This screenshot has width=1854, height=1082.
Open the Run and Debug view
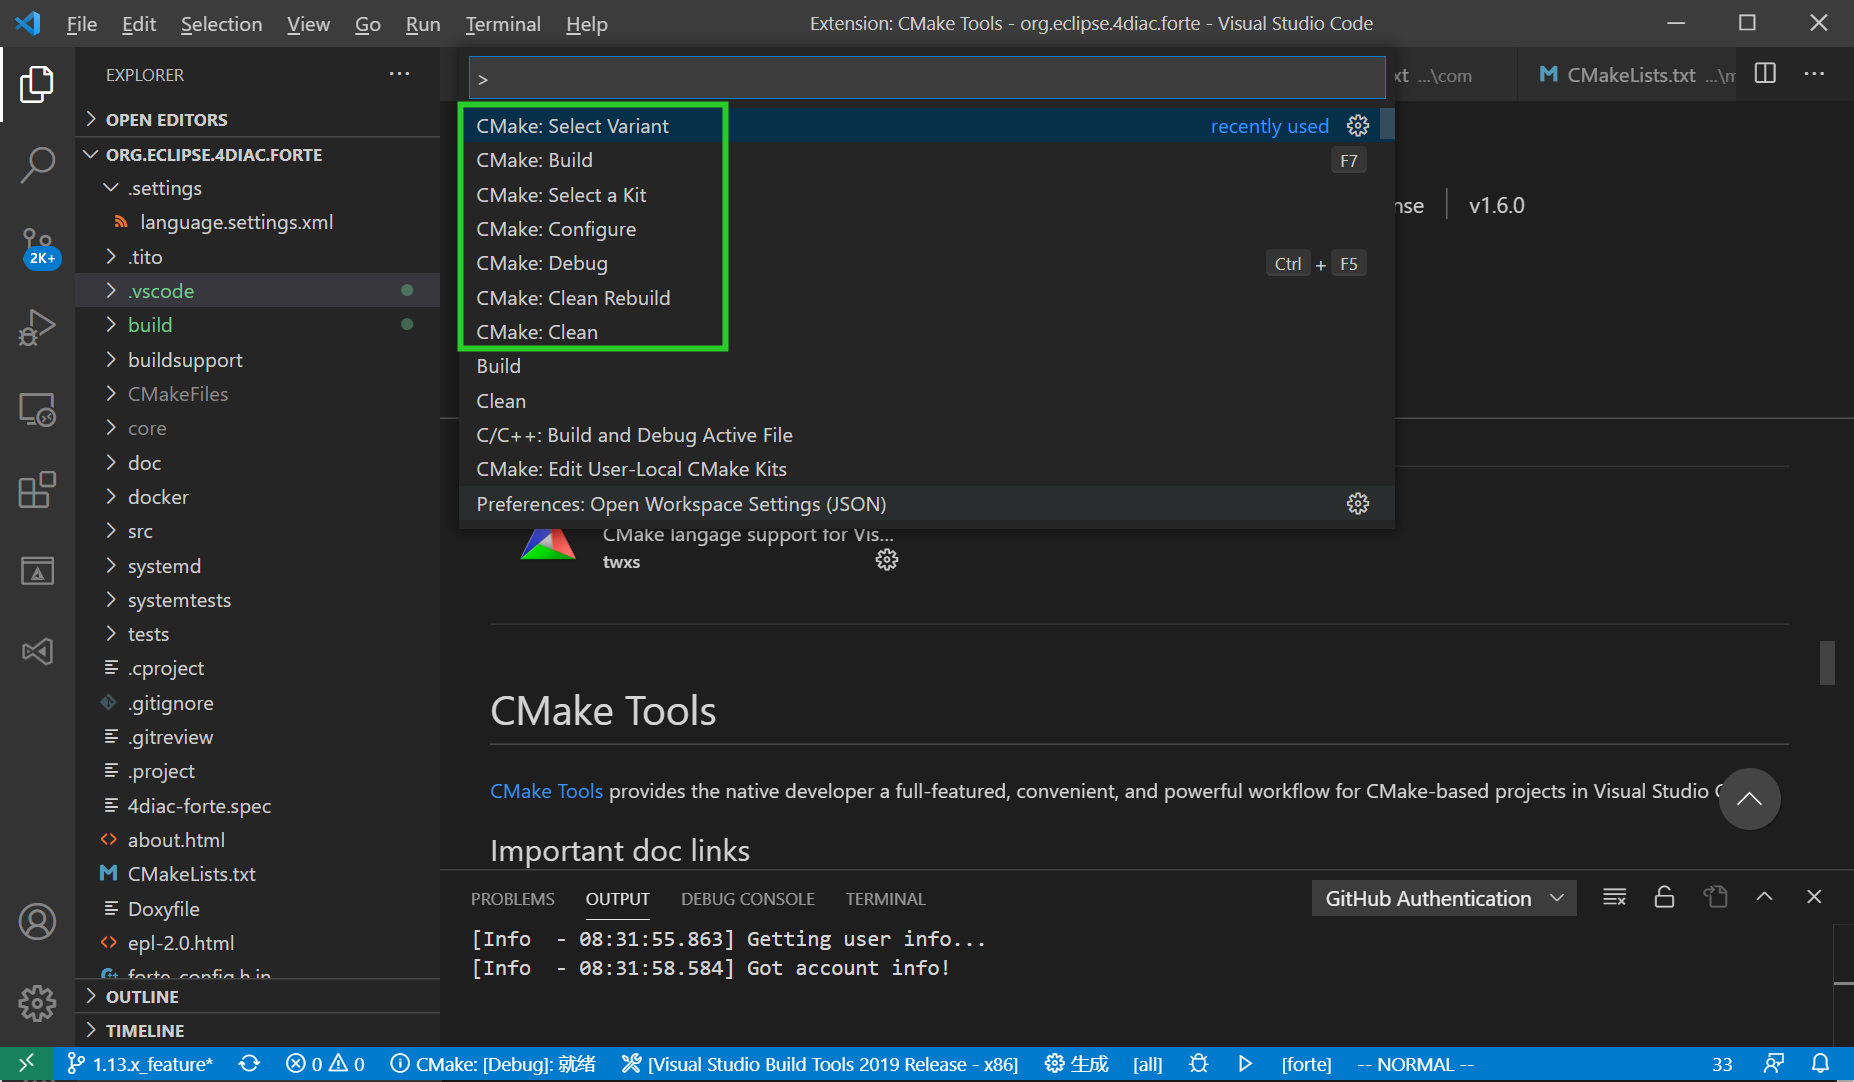[37, 327]
